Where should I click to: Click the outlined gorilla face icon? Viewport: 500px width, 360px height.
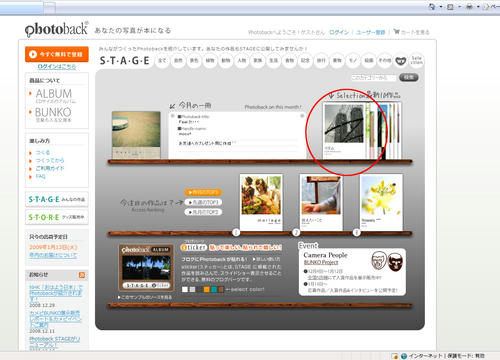coord(379,261)
